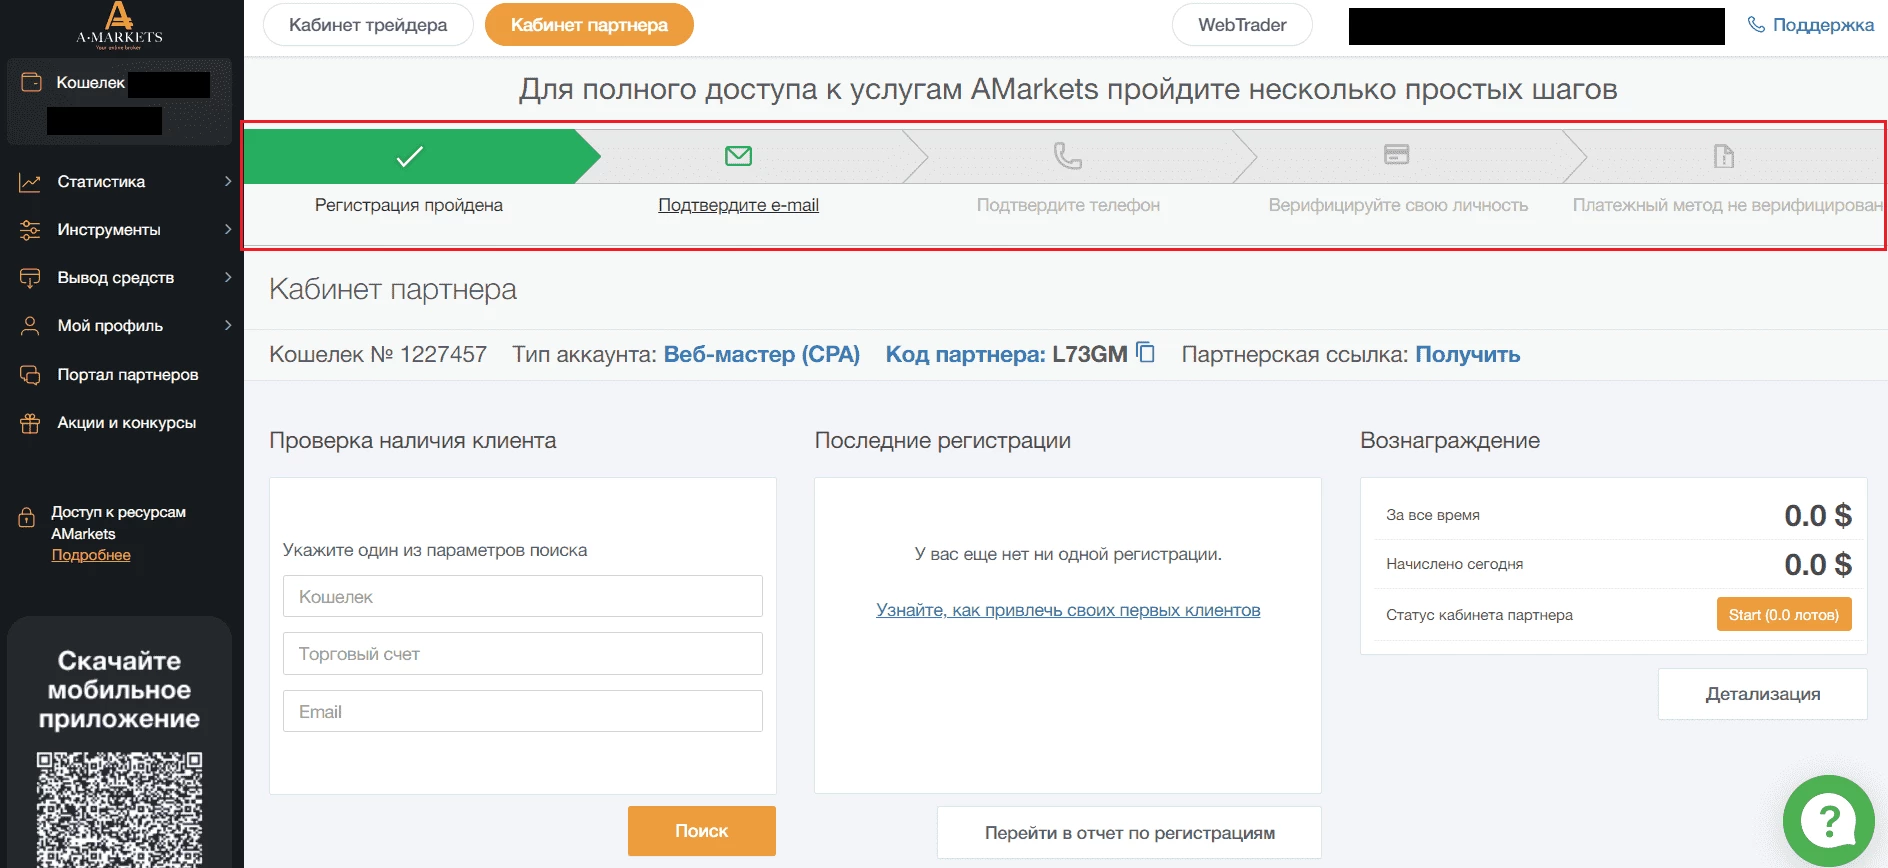
Task: Open the green help chat bubble
Action: tap(1829, 821)
